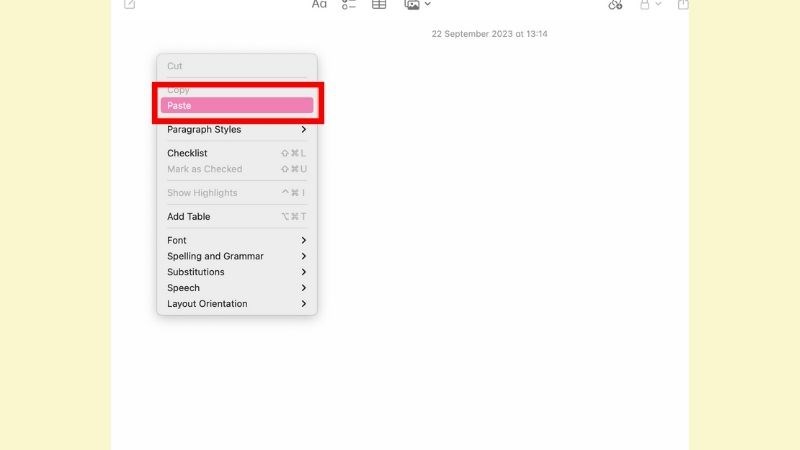800x450 pixels.
Task: Click the checklist toolbar icon
Action: click(349, 4)
